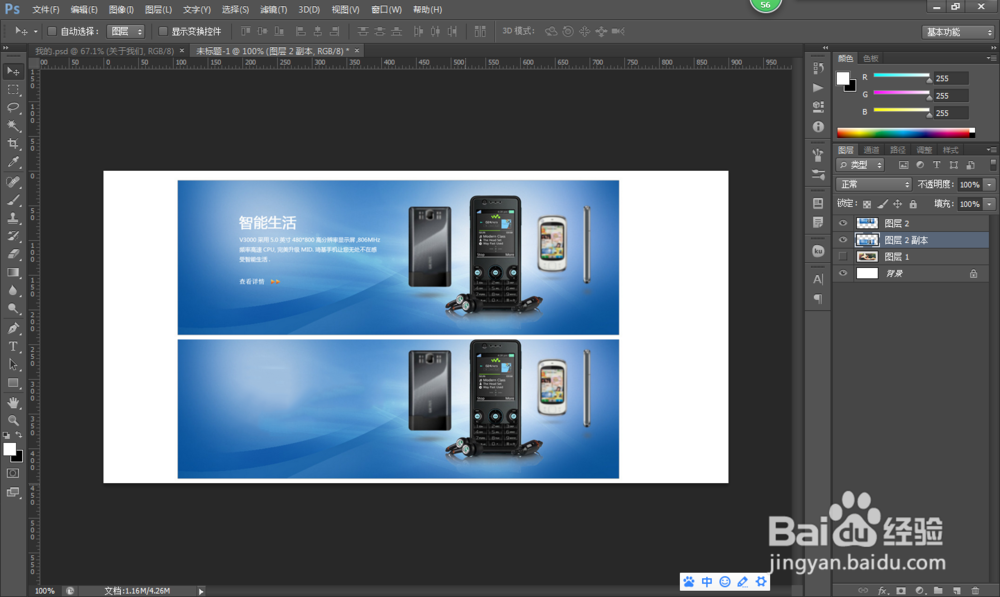Switch to the 我的.psd document tab
The height and width of the screenshot is (597, 1000).
[105, 51]
